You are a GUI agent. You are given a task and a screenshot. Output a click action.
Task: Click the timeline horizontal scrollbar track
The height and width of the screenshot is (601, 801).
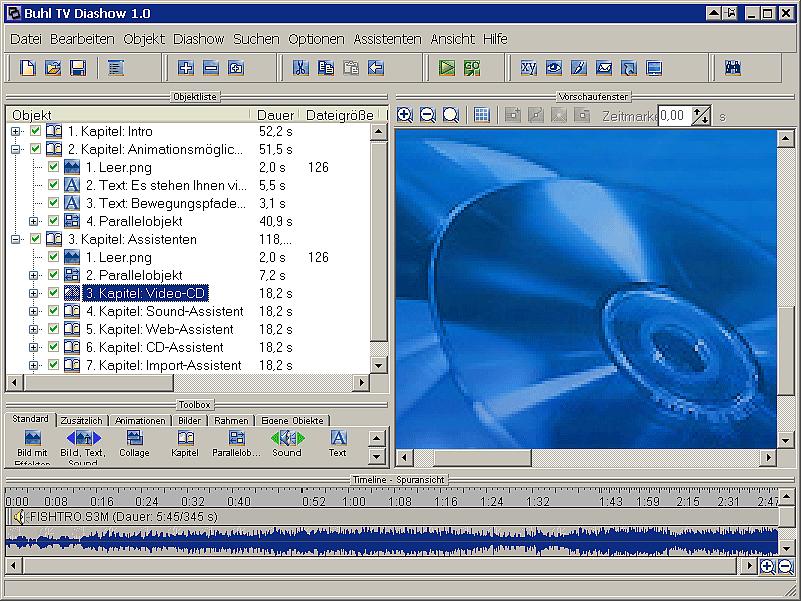coord(380,566)
